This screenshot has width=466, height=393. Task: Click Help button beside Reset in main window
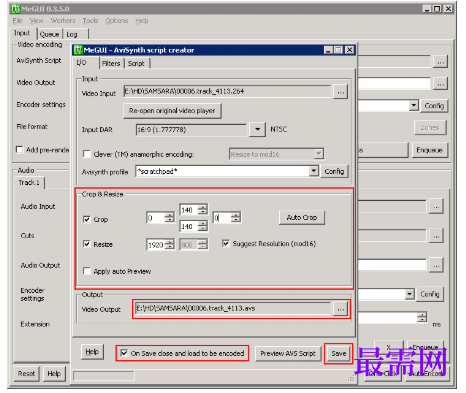pyautogui.click(x=54, y=374)
